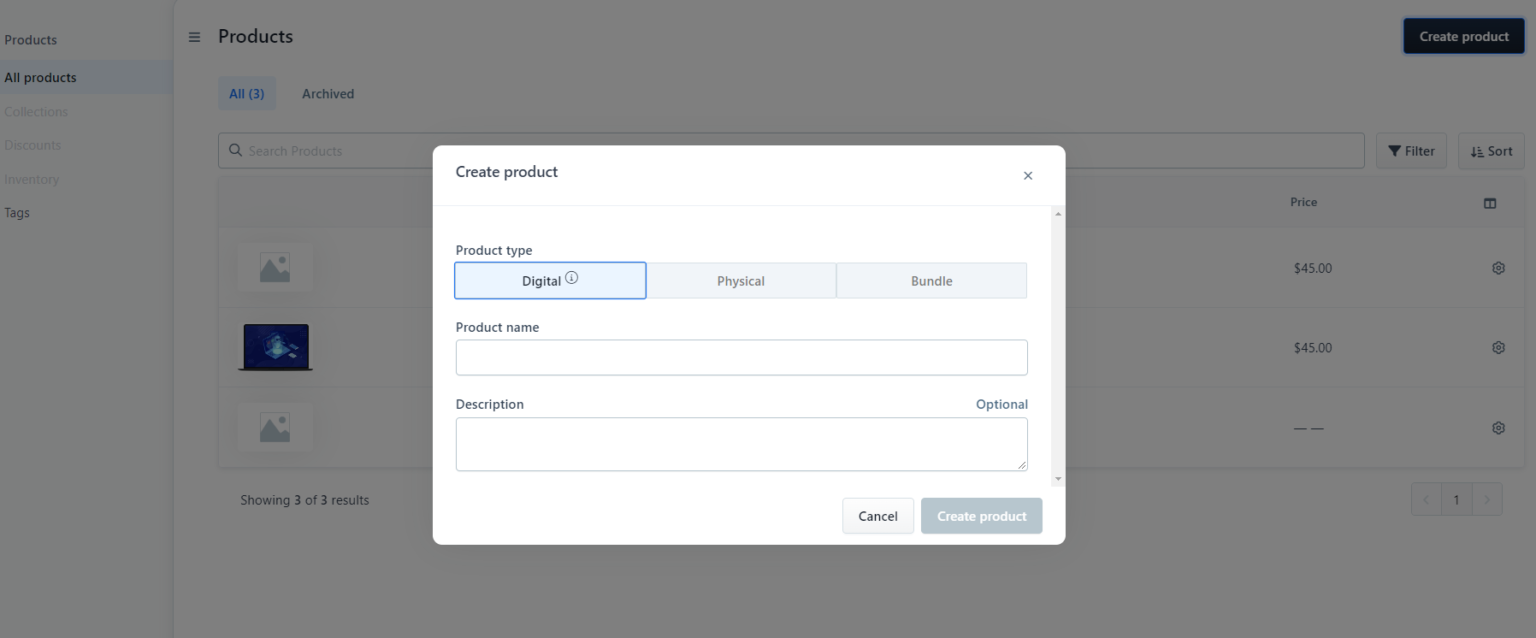Click into the Description text area
Image resolution: width=1536 pixels, height=638 pixels.
click(x=741, y=444)
